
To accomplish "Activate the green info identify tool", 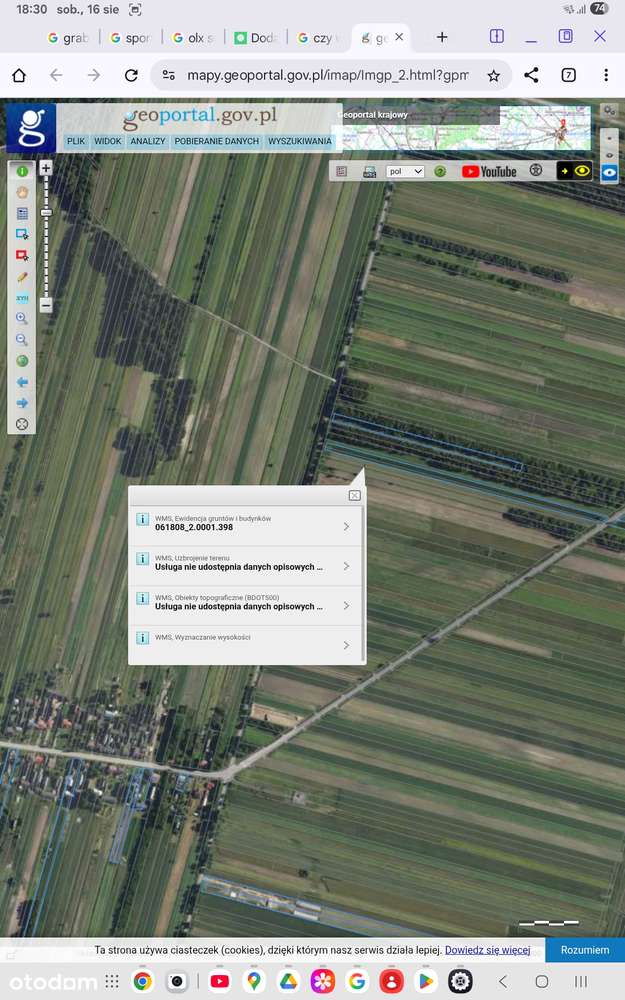I will pos(22,172).
